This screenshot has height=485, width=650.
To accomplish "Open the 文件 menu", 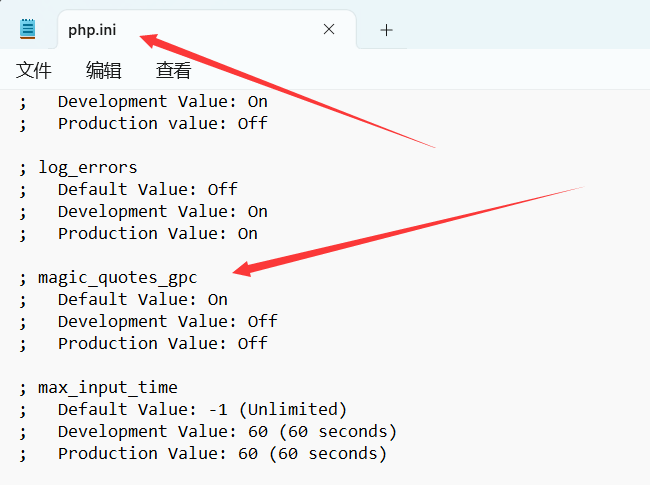I will [34, 70].
